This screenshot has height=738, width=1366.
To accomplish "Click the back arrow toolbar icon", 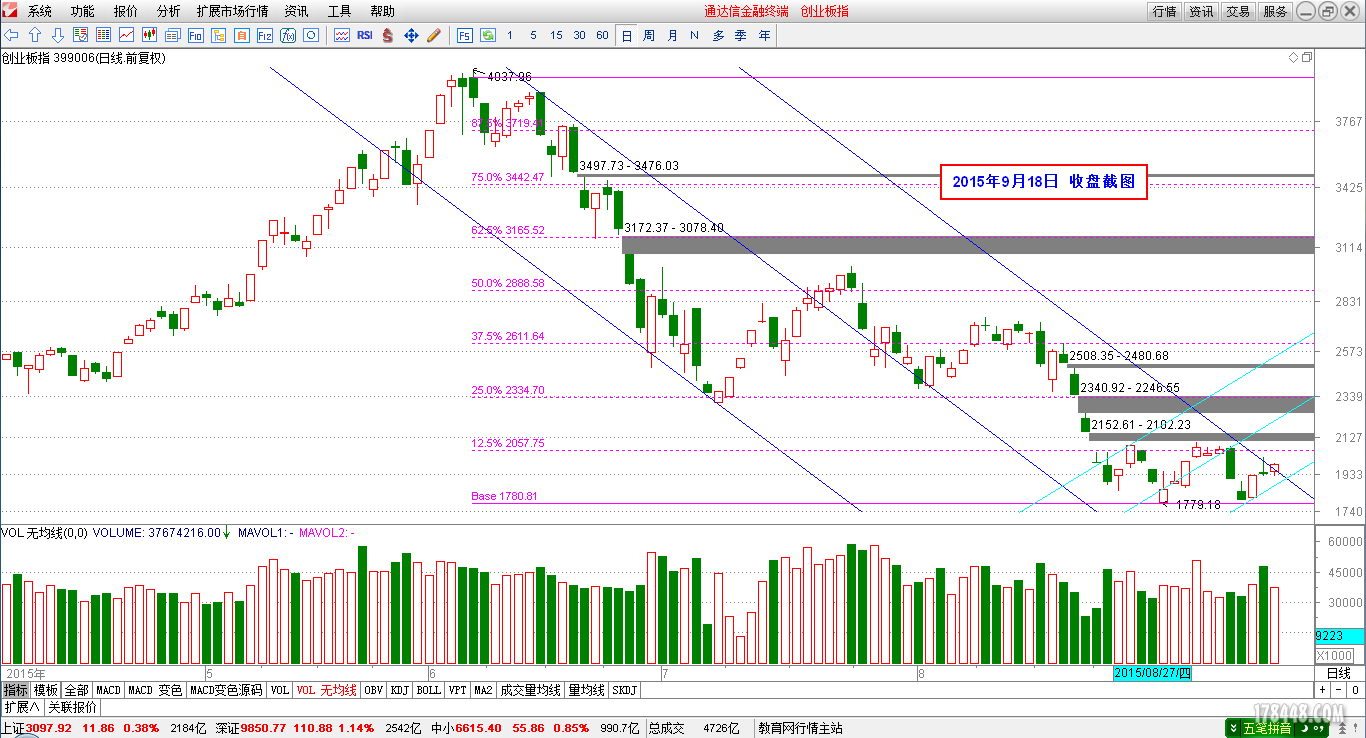I will [12, 35].
